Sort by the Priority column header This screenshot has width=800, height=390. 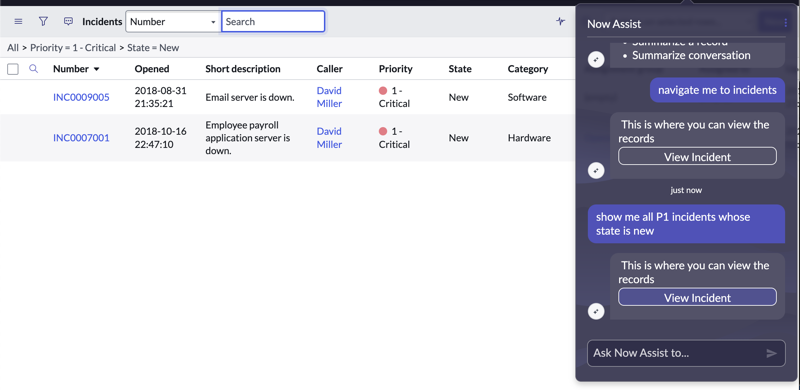(x=395, y=69)
